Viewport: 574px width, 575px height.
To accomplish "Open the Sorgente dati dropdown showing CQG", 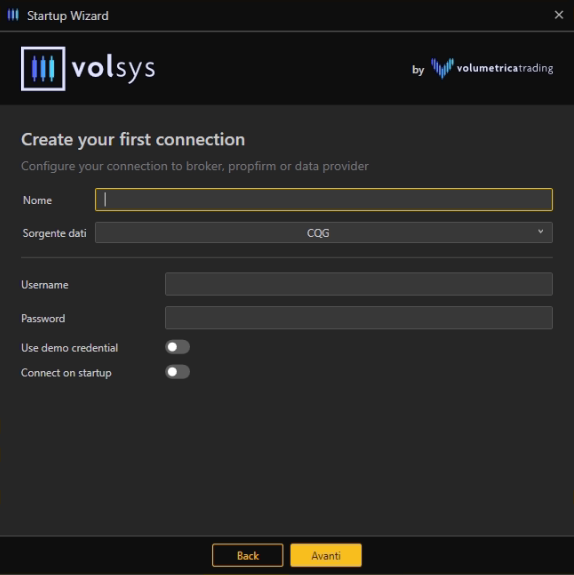I will pyautogui.click(x=323, y=232).
